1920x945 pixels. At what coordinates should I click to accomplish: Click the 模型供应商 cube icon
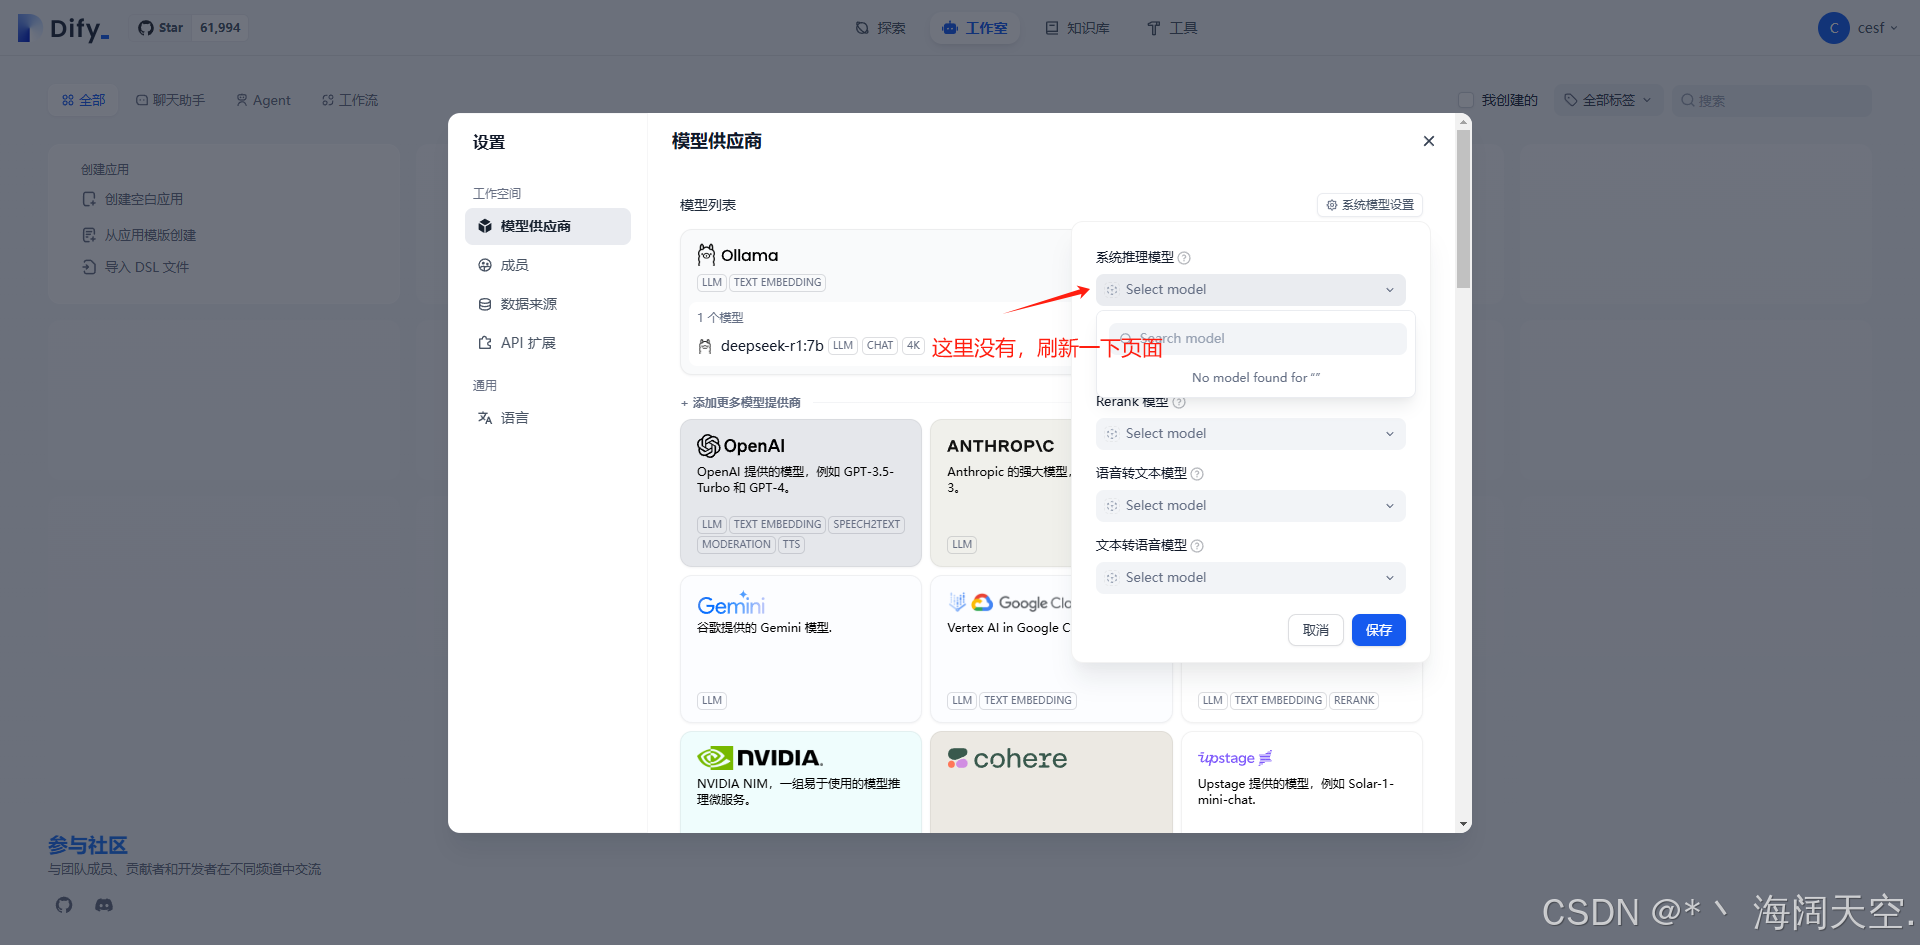pos(485,226)
